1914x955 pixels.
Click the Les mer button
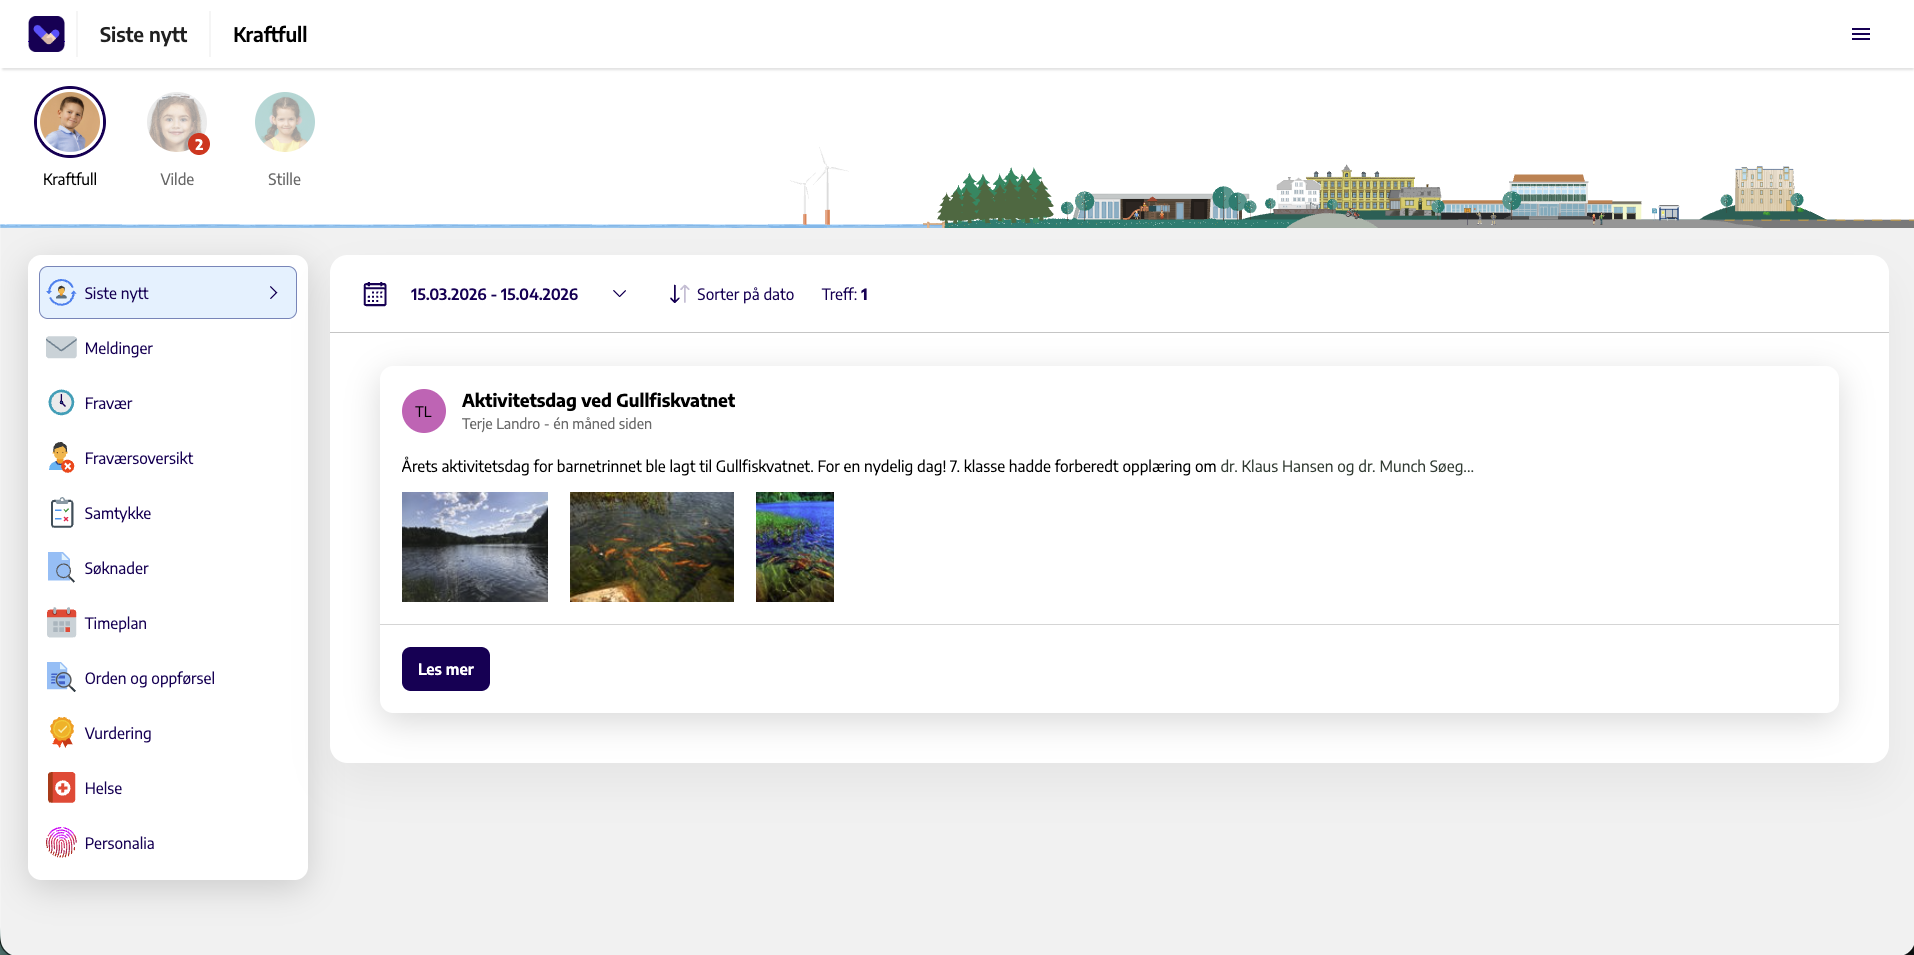pyautogui.click(x=446, y=669)
